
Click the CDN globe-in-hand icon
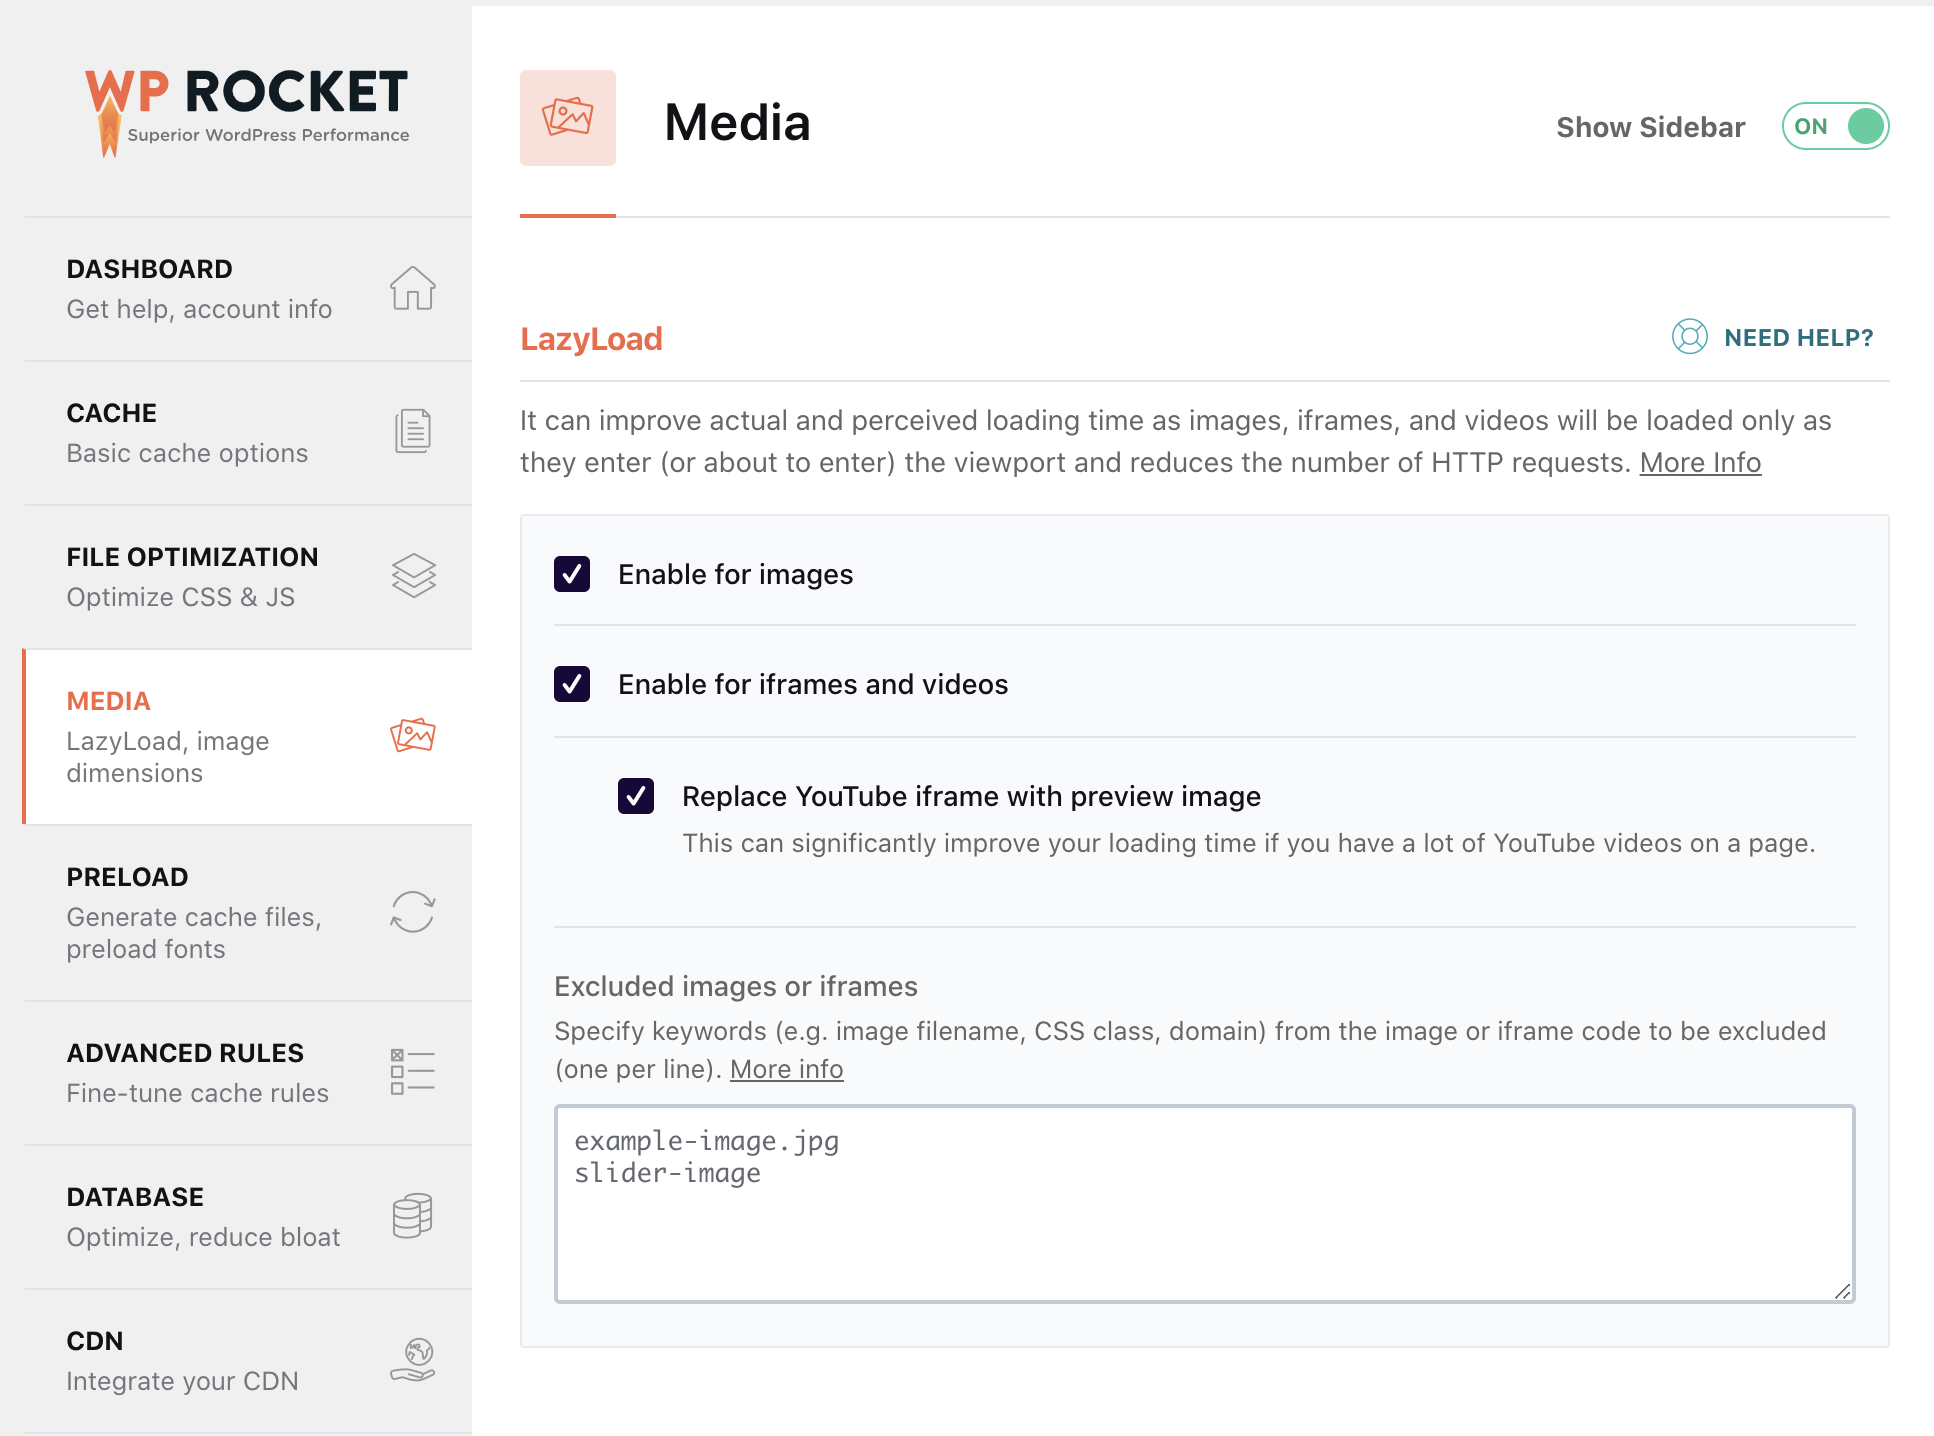412,1360
